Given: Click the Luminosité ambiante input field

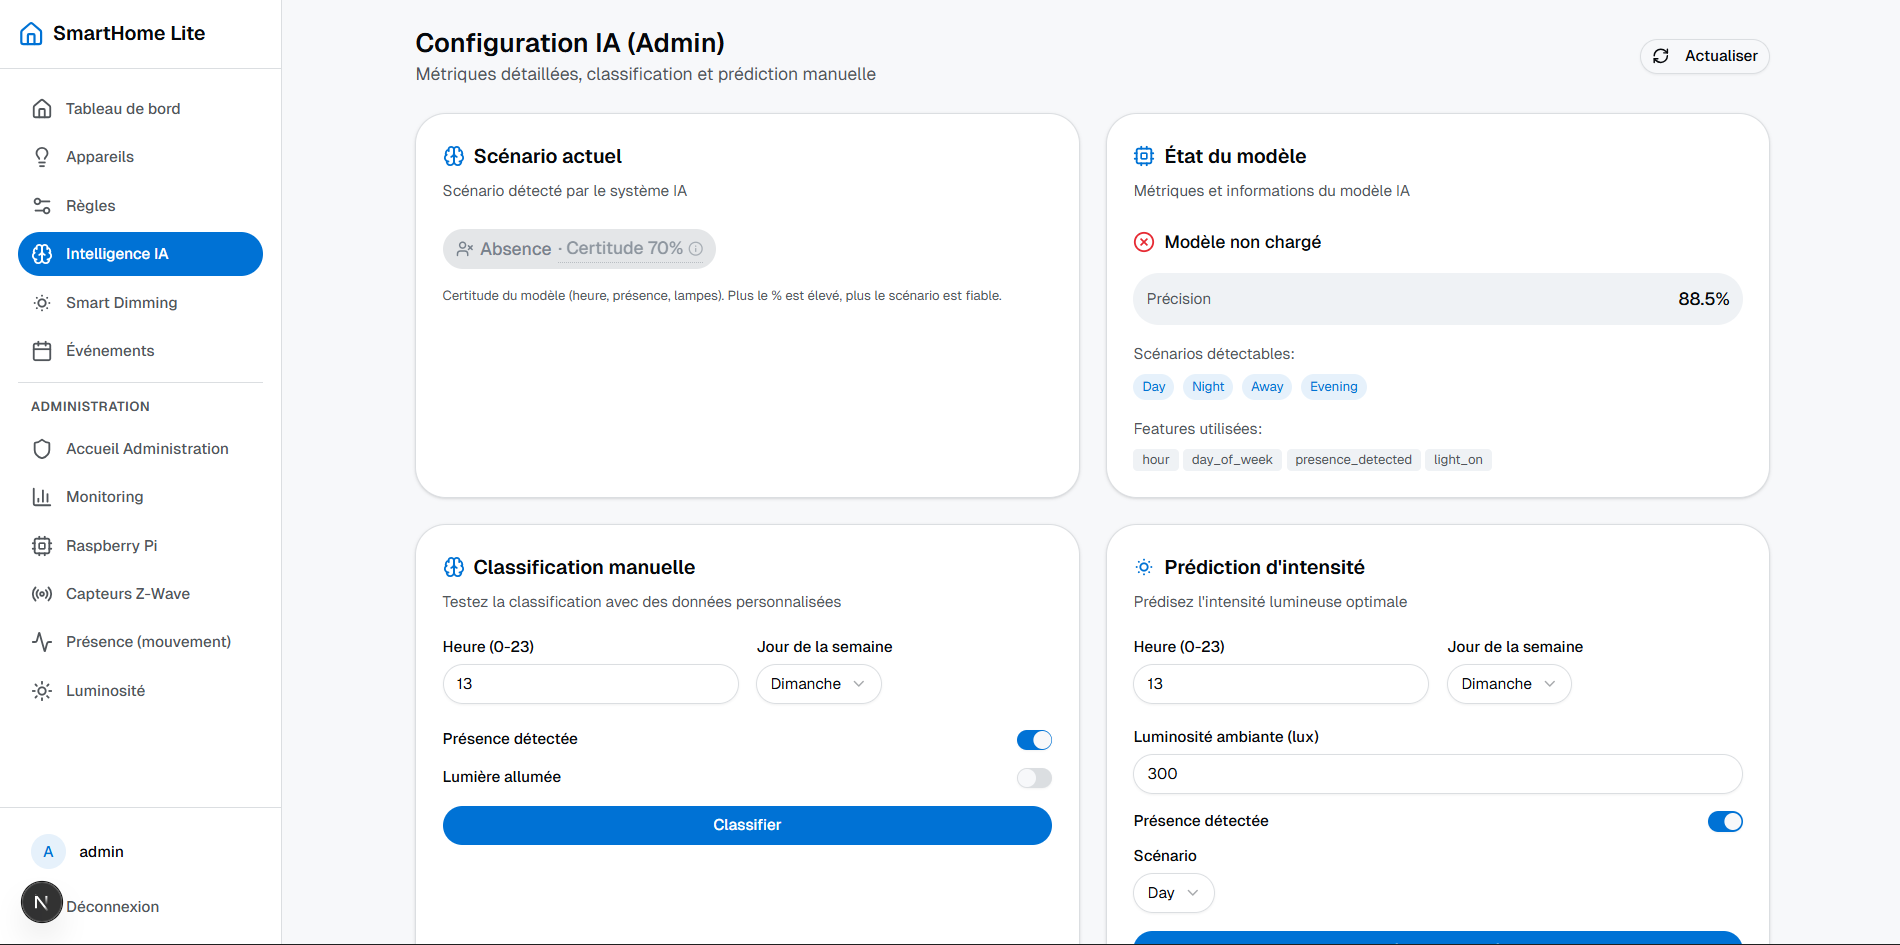Looking at the screenshot, I should [1437, 773].
